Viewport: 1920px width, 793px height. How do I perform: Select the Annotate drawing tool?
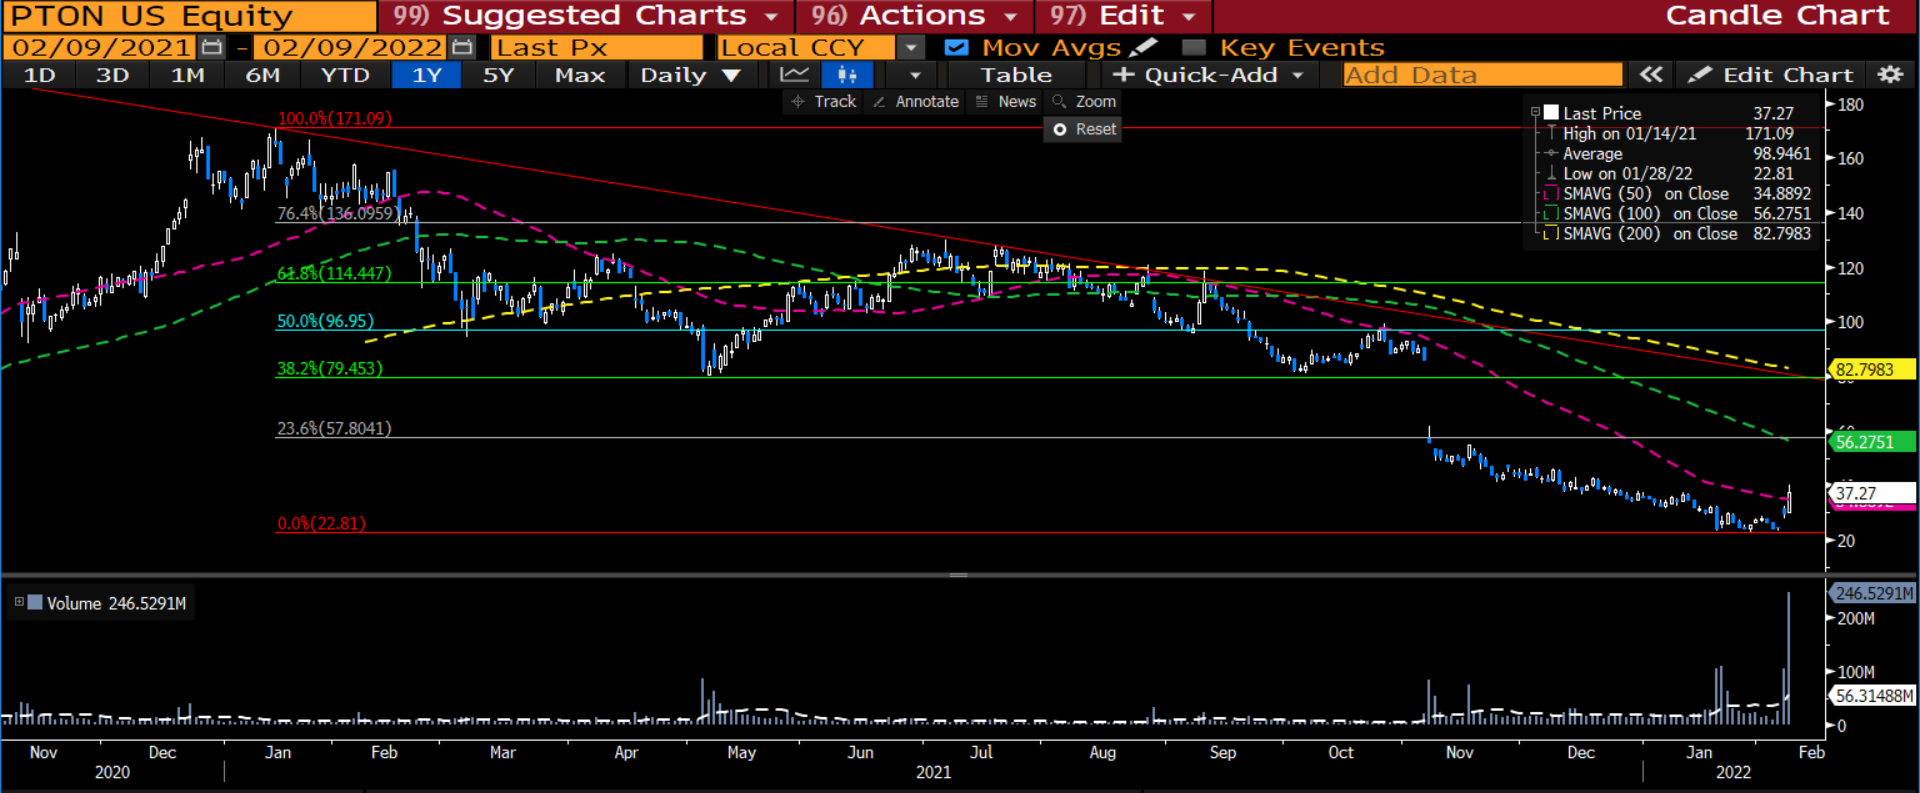(915, 101)
